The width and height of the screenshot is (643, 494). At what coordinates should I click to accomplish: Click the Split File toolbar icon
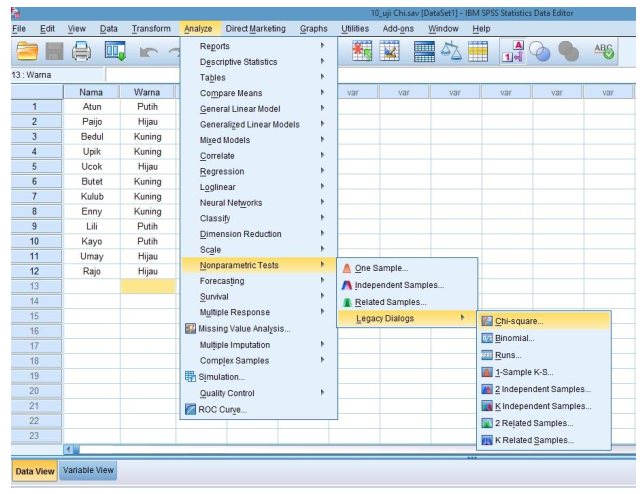[424, 52]
